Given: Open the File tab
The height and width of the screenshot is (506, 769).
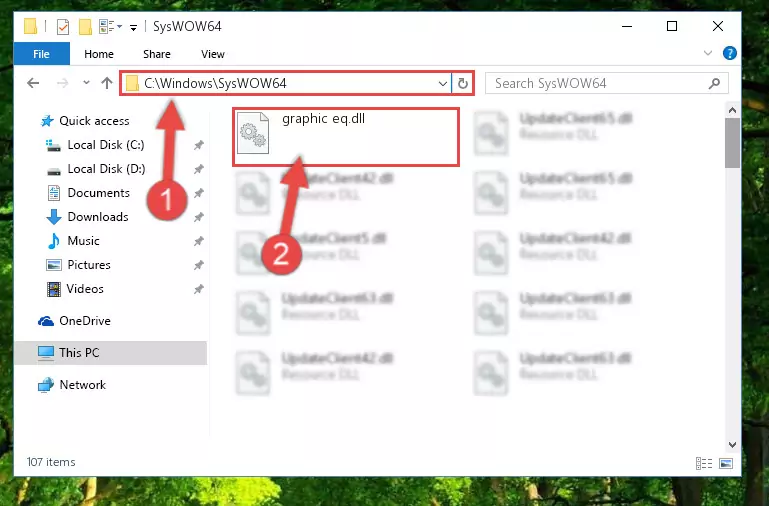Looking at the screenshot, I should tap(42, 54).
